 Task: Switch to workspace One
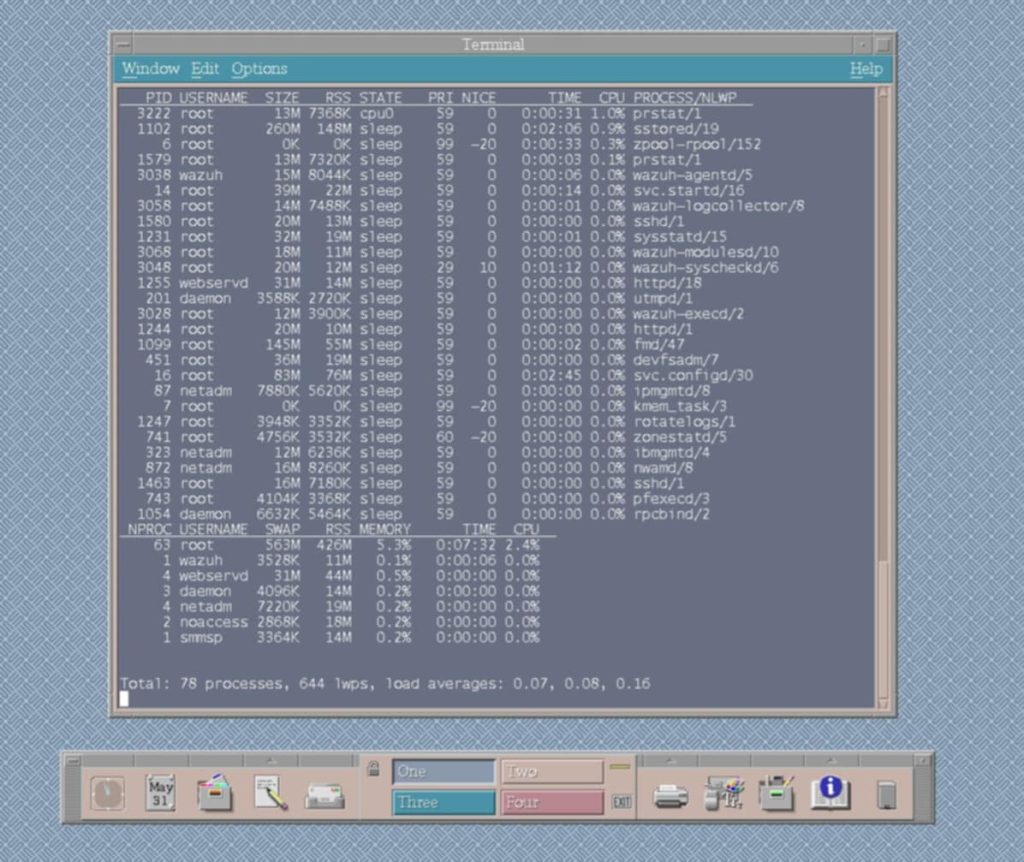[444, 772]
